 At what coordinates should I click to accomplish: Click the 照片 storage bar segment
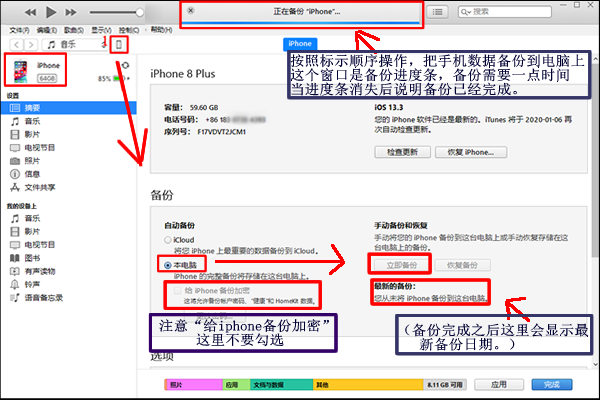click(194, 385)
